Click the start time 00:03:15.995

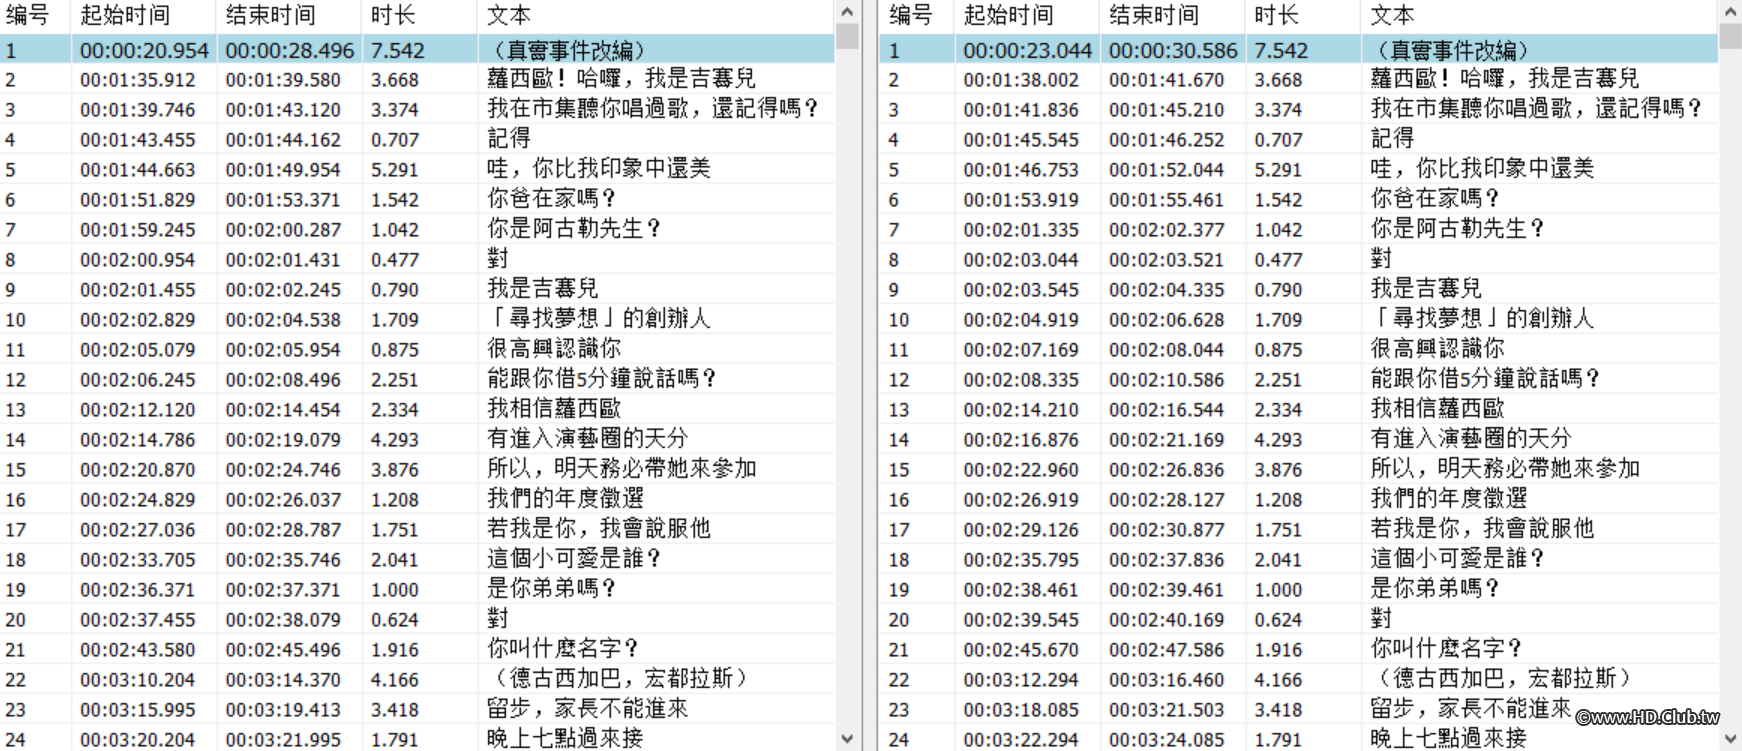(x=138, y=710)
